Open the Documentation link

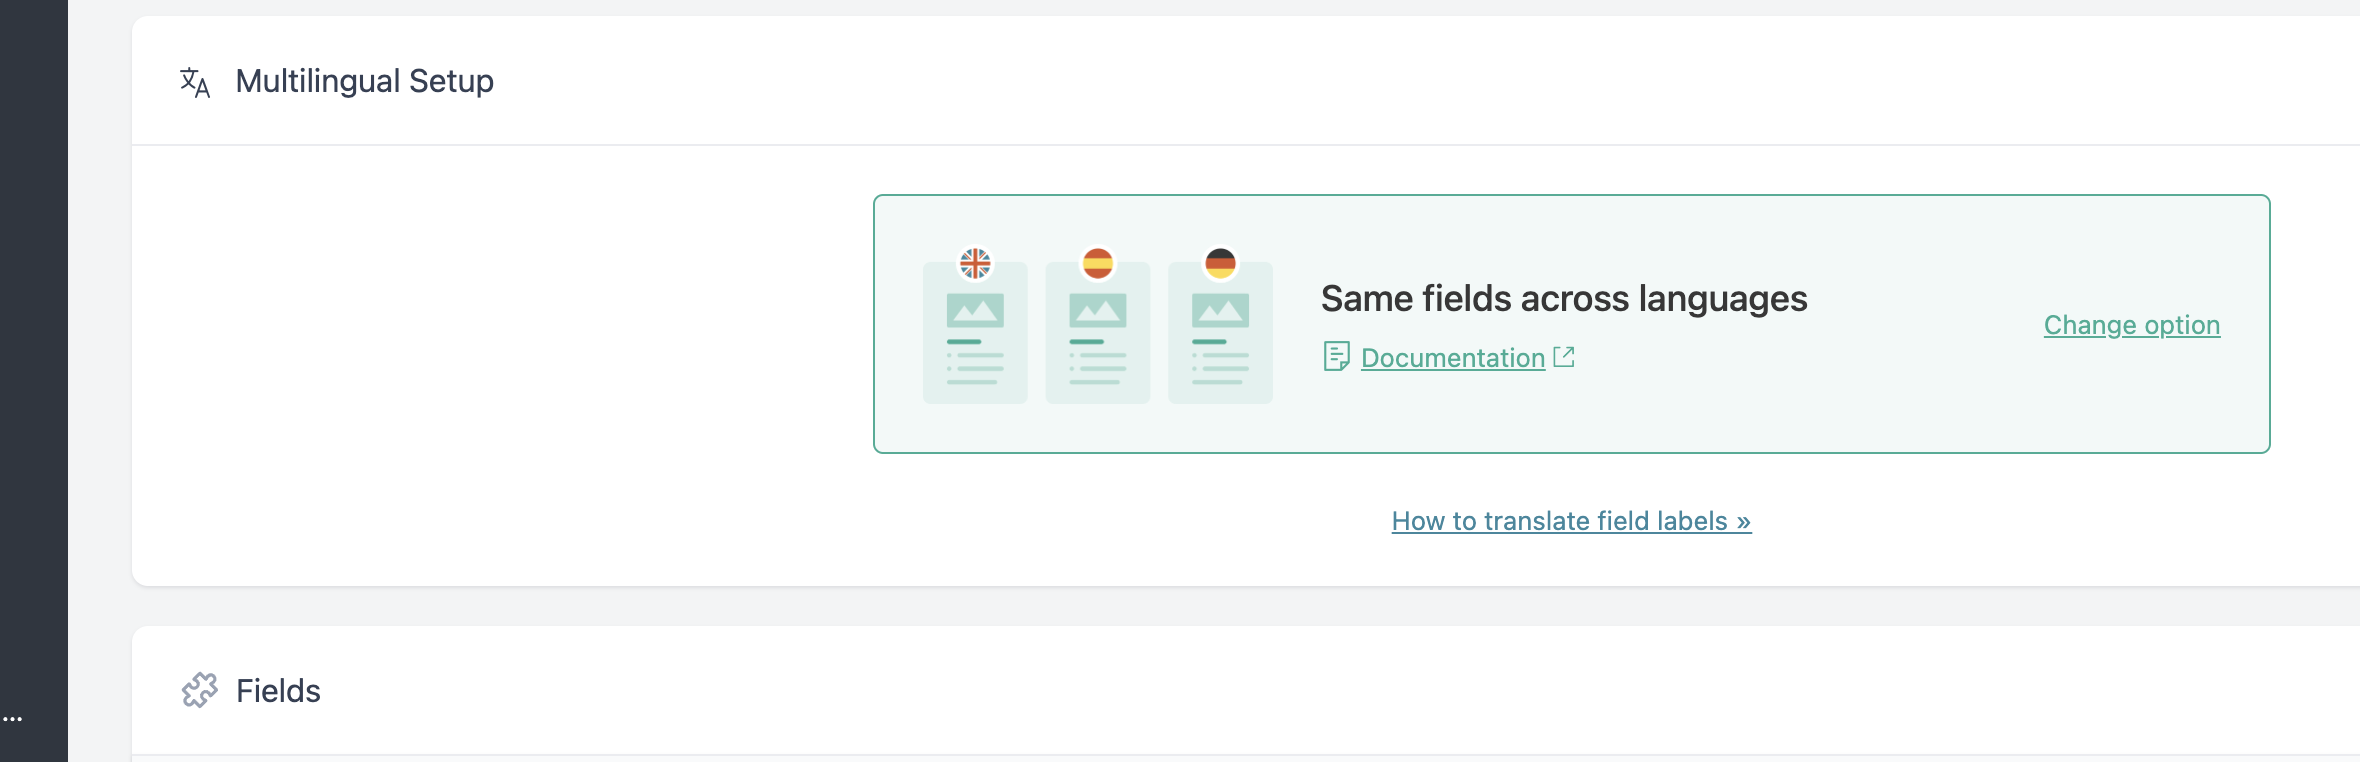point(1453,358)
